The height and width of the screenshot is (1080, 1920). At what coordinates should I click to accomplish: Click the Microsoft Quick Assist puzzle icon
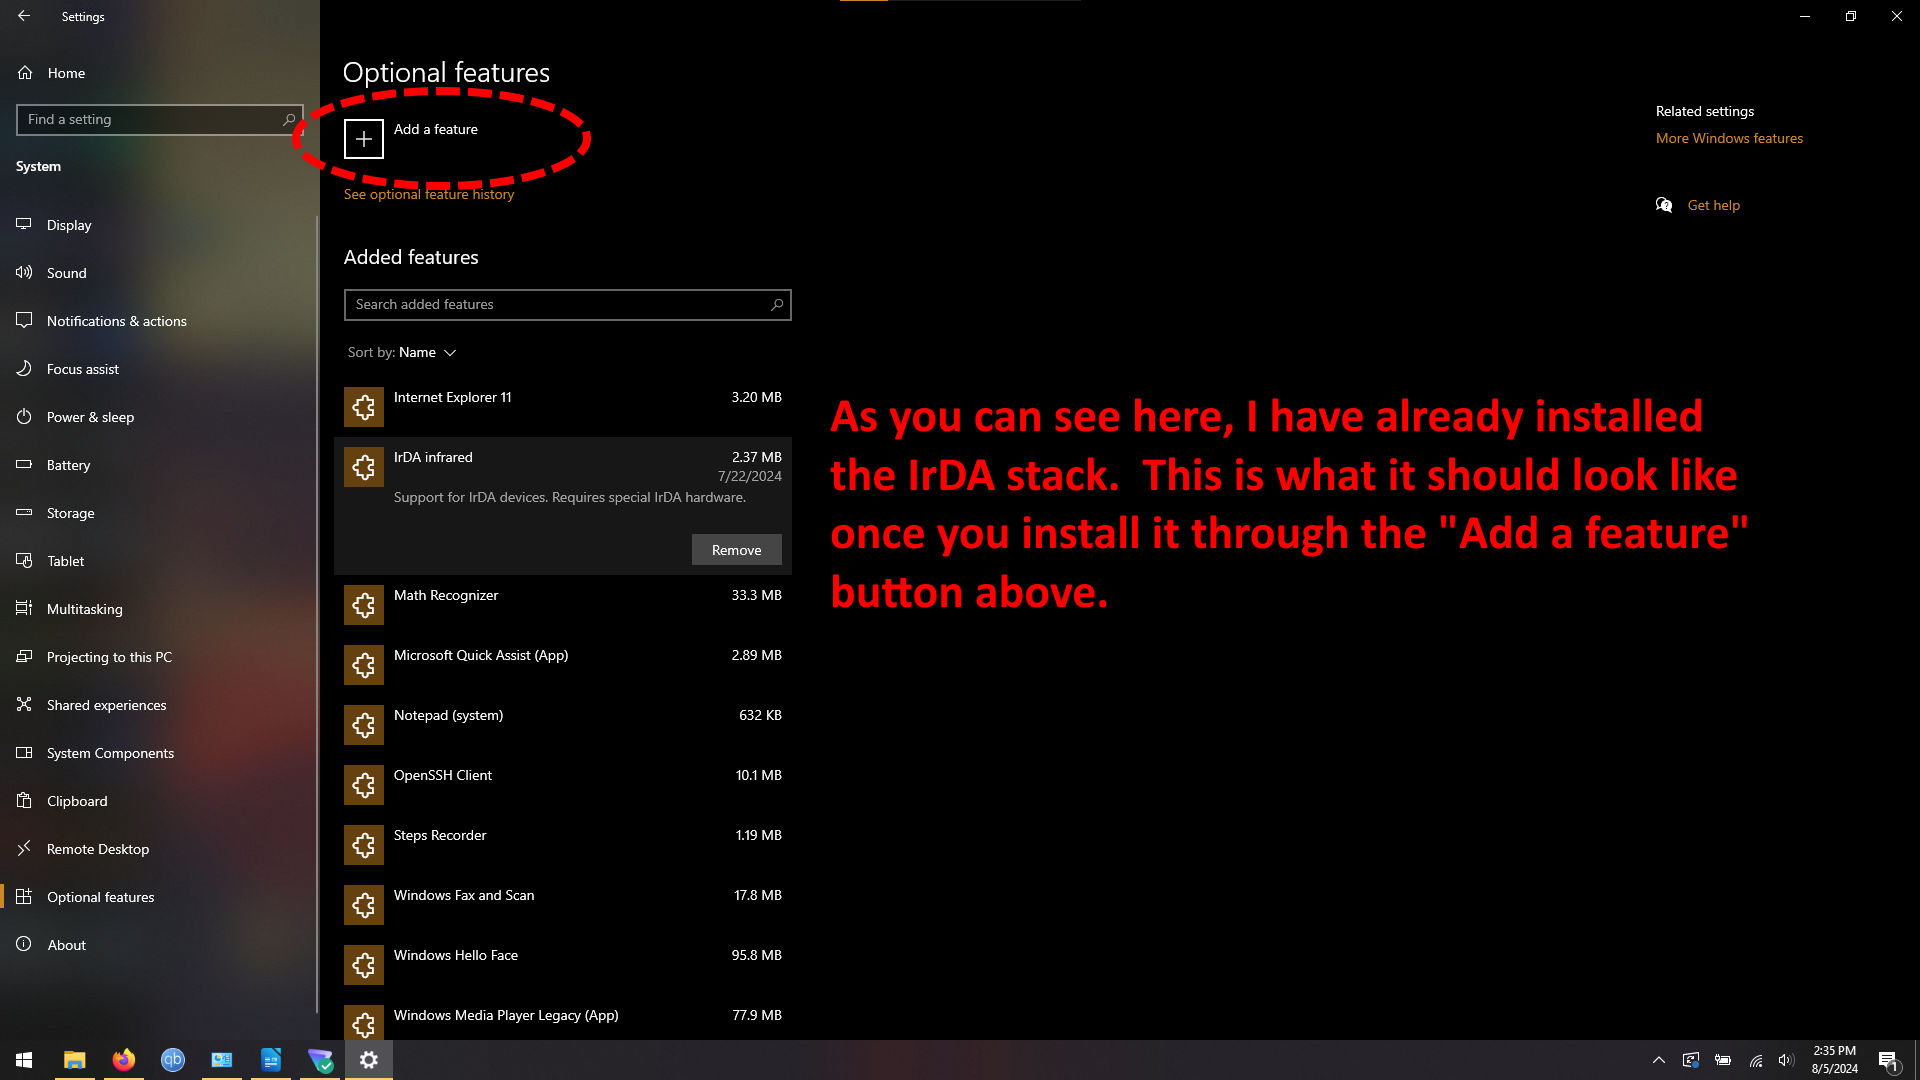coord(364,665)
